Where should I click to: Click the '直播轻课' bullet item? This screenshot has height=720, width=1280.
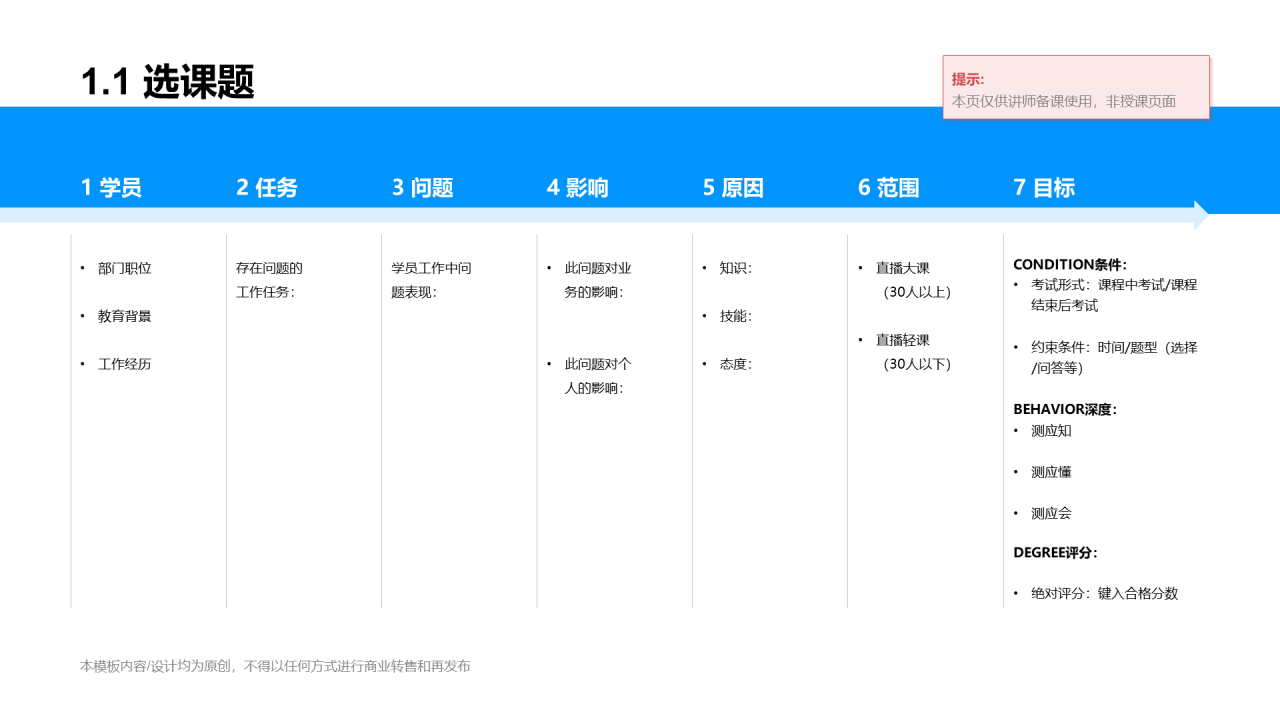903,340
